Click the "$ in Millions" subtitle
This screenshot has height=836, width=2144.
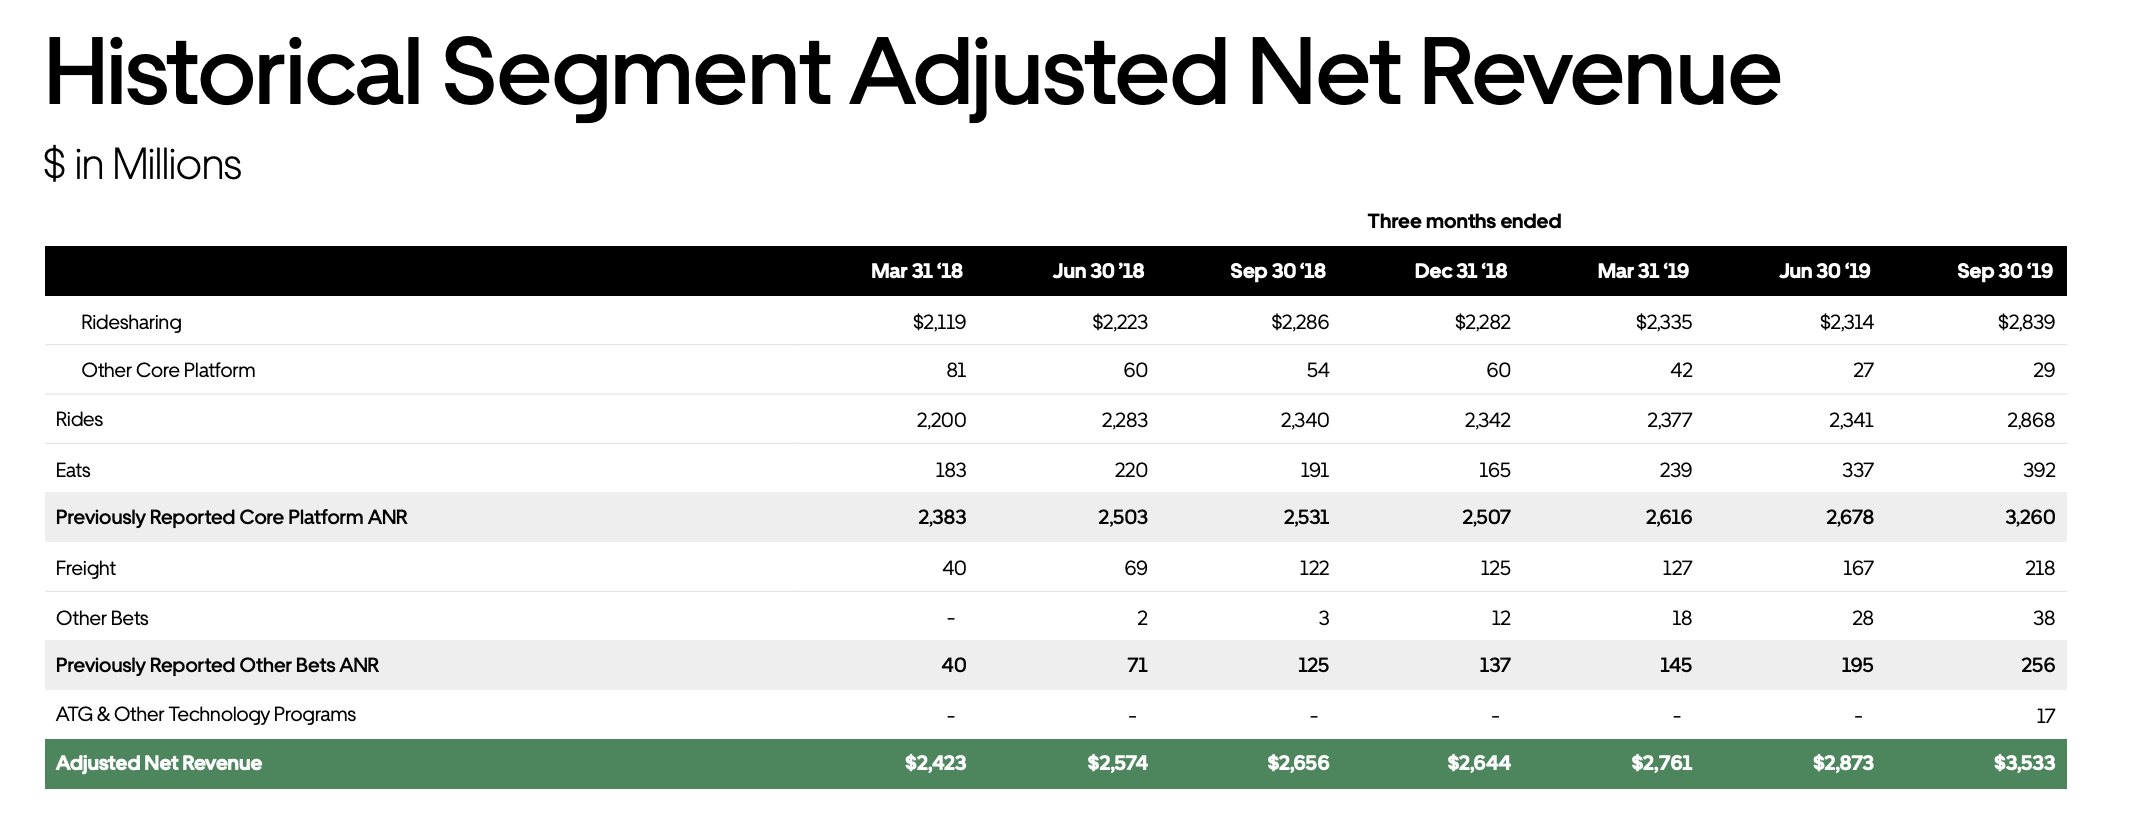click(x=142, y=165)
